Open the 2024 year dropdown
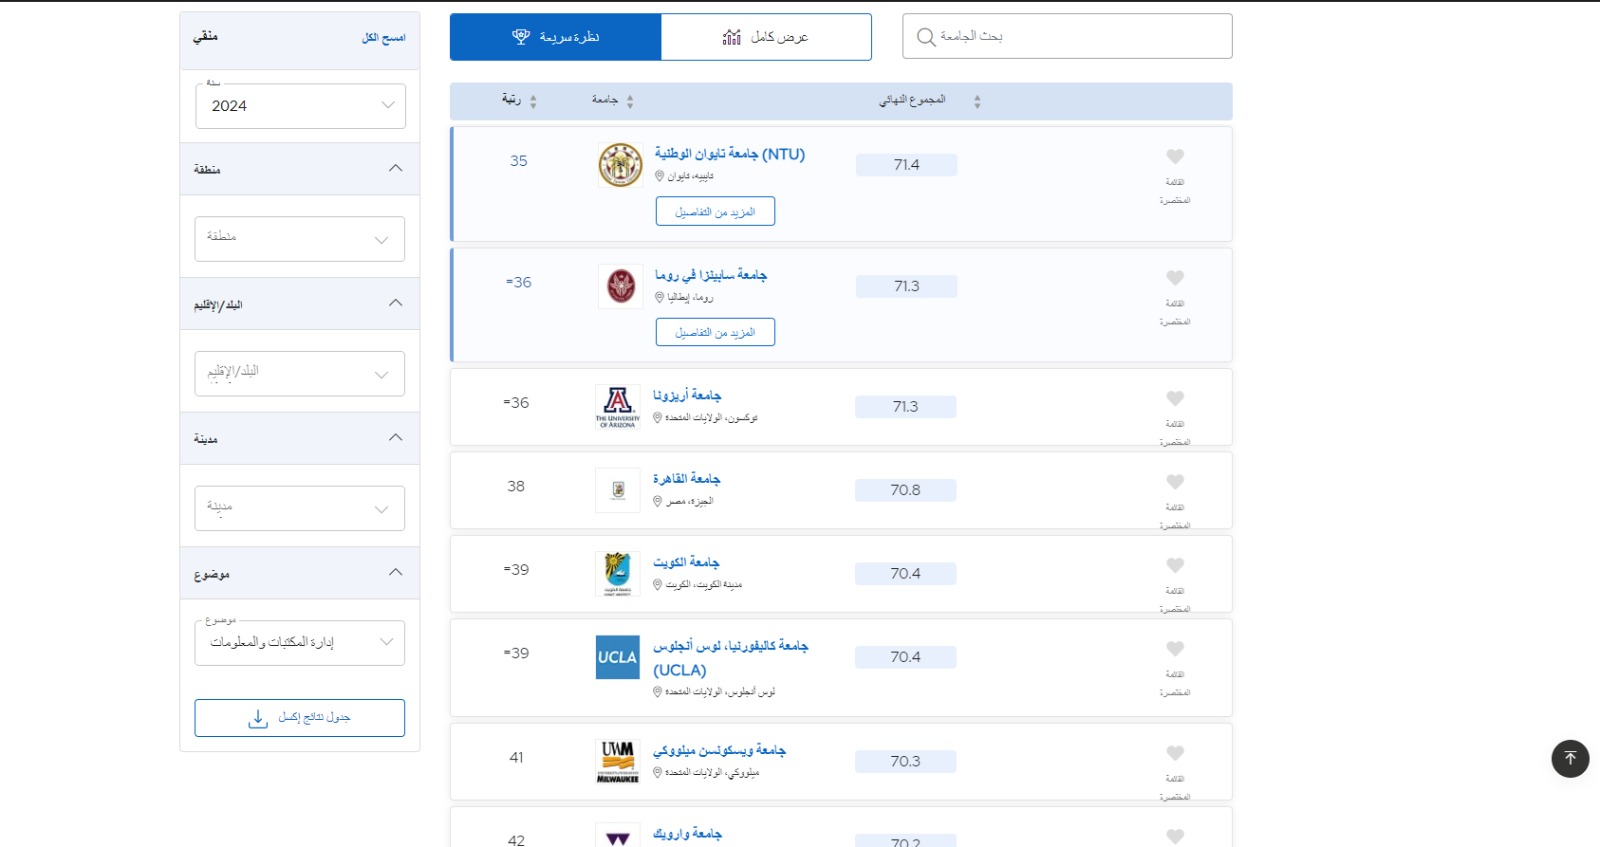 pyautogui.click(x=300, y=106)
